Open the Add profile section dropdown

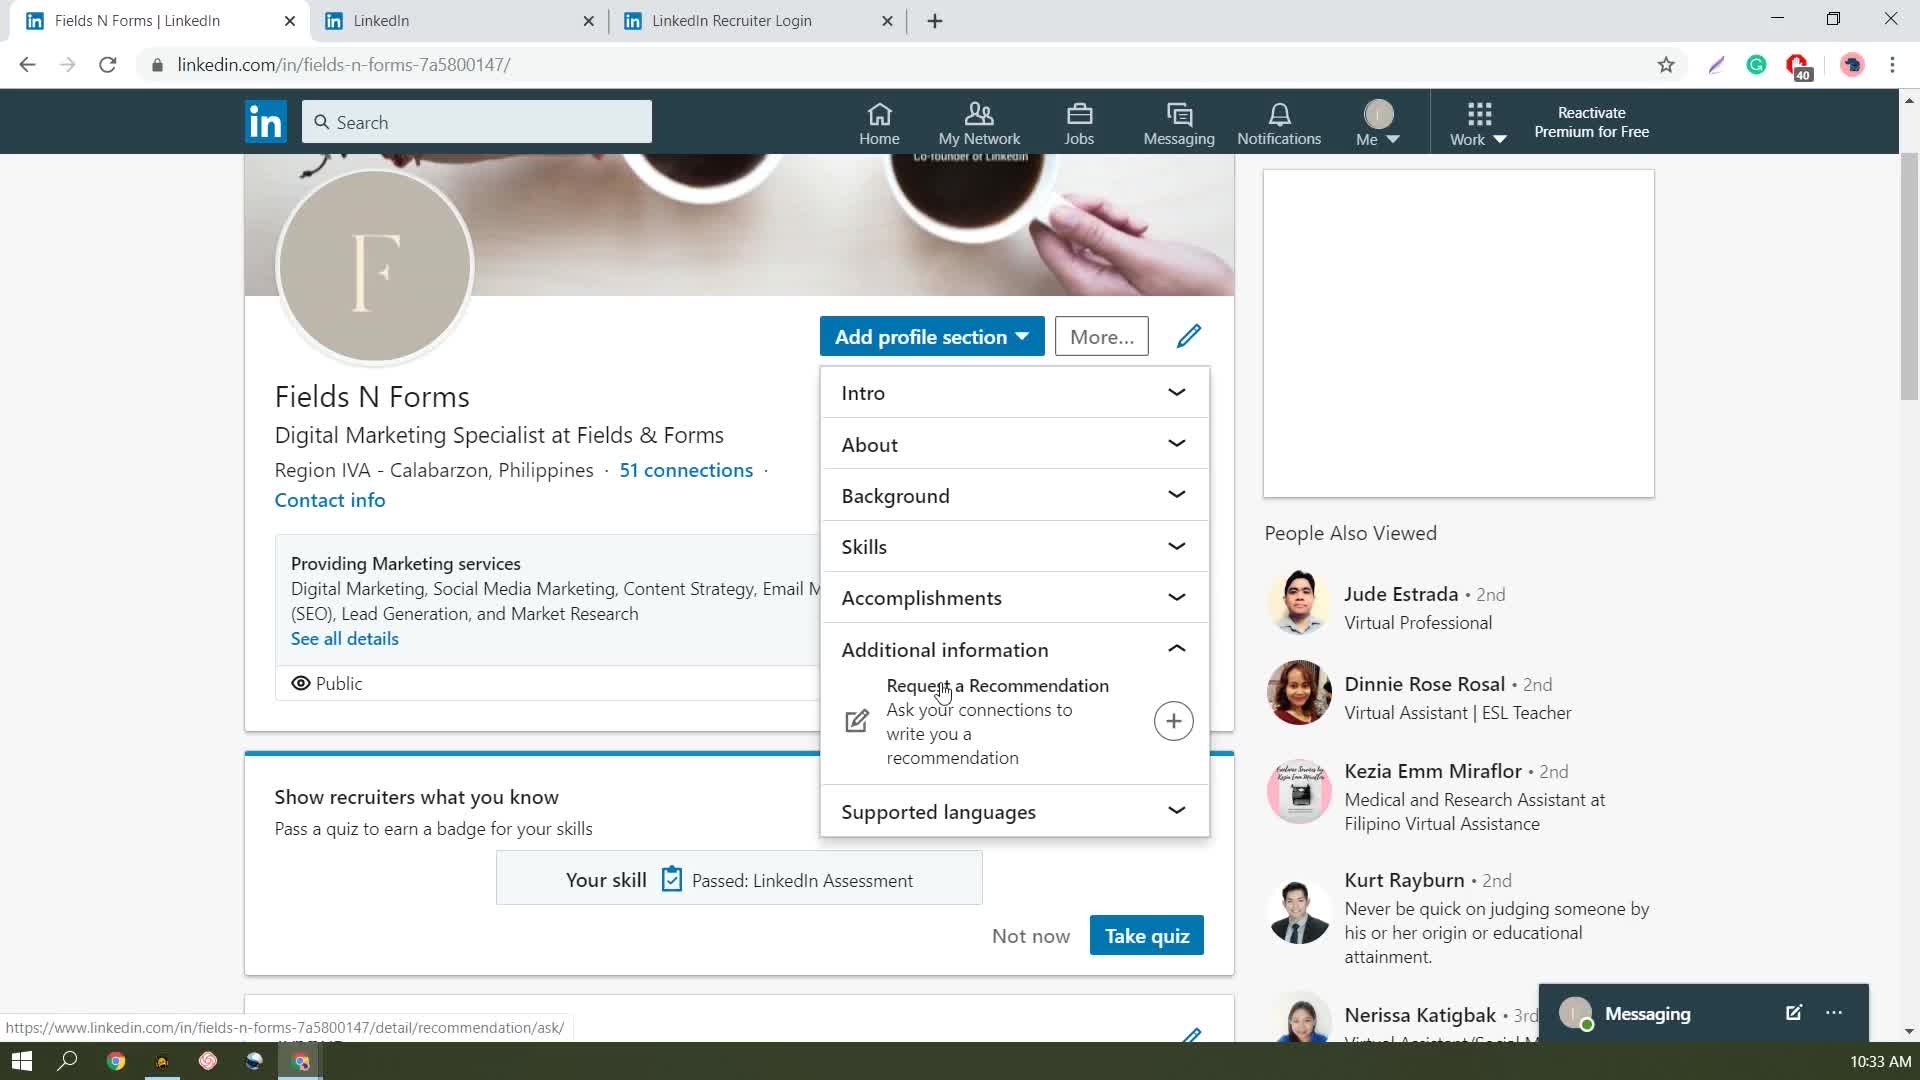[931, 336]
